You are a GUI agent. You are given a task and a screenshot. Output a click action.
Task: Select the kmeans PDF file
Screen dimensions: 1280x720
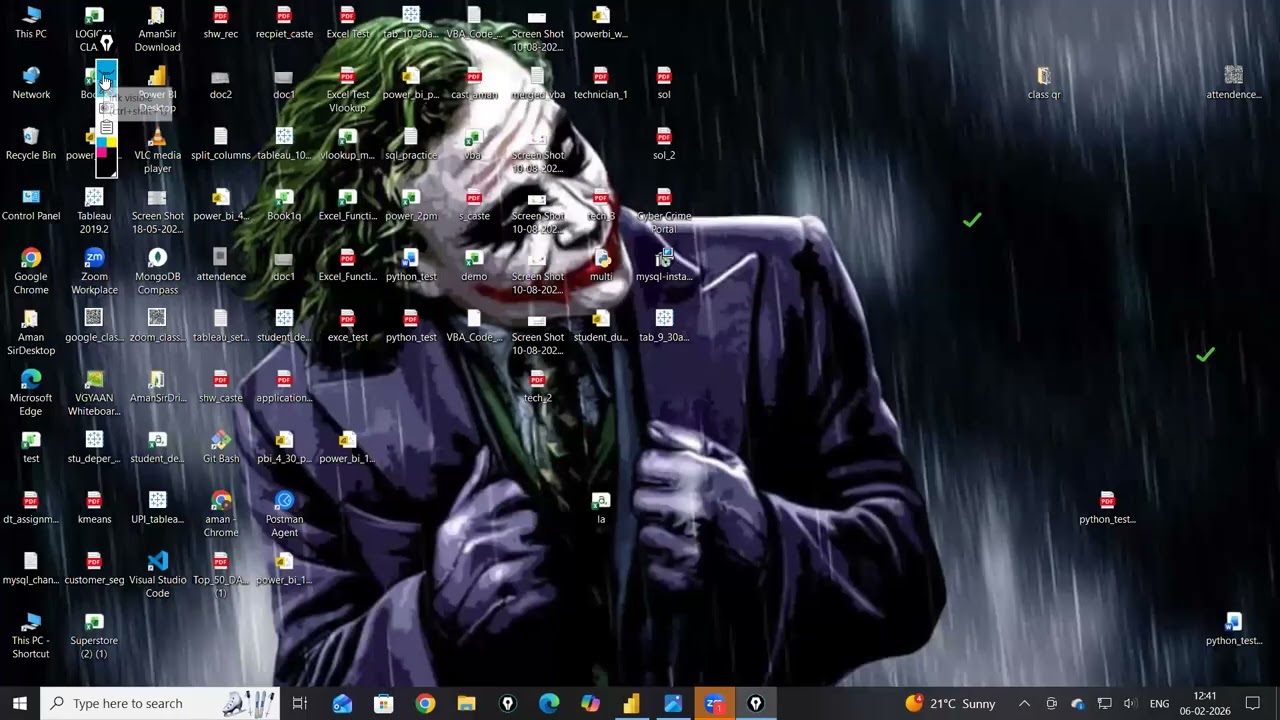click(x=94, y=507)
